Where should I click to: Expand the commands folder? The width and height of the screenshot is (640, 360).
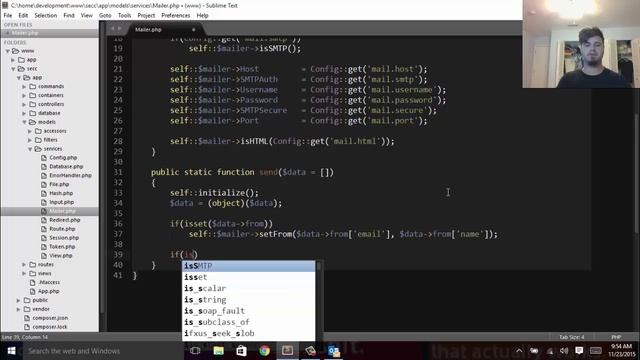[x=24, y=87]
